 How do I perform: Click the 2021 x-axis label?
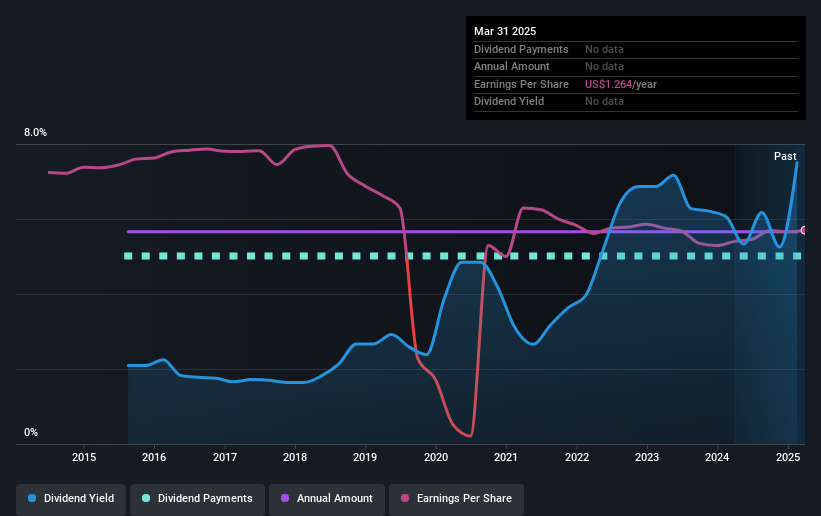[506, 457]
